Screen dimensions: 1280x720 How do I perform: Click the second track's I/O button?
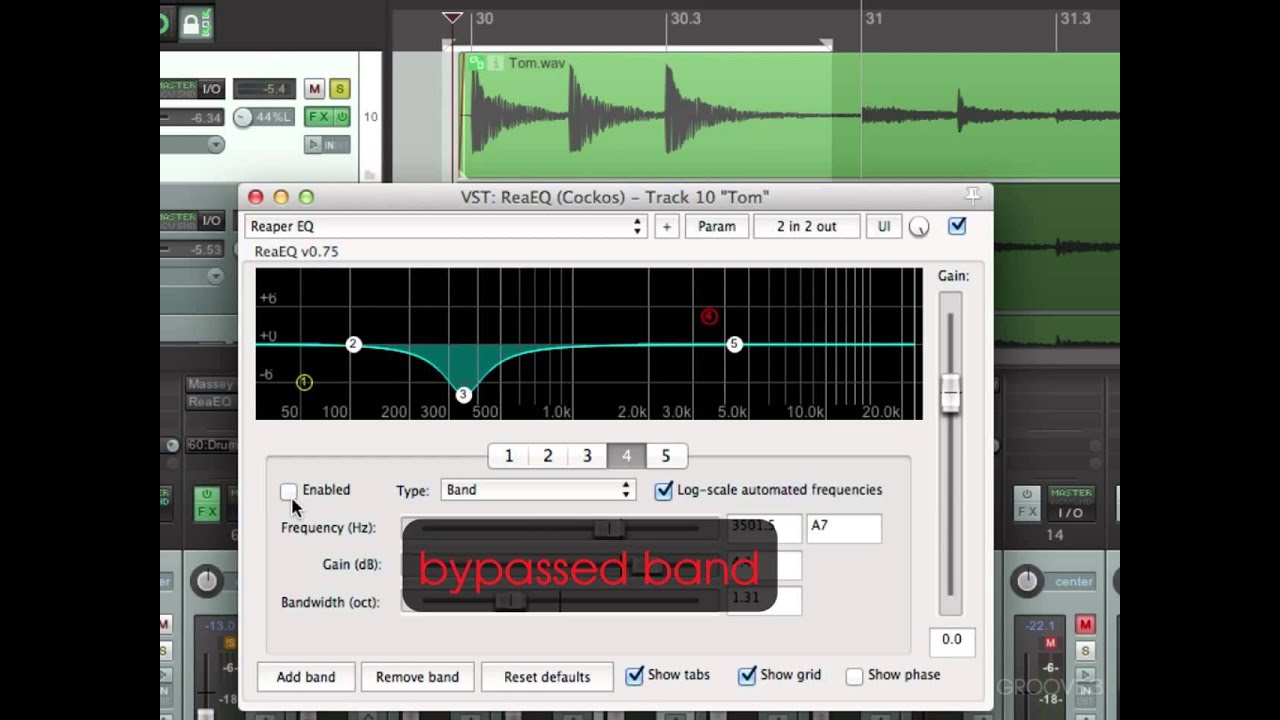(211, 221)
